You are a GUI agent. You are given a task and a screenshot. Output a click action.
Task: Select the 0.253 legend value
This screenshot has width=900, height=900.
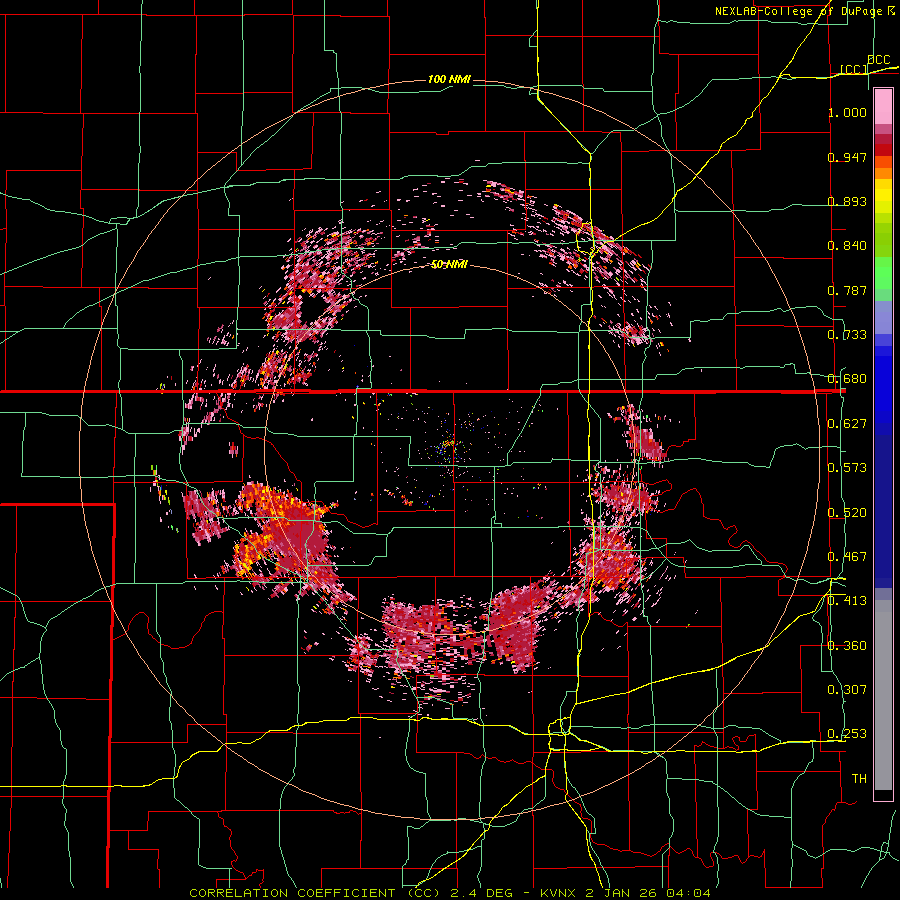pos(847,734)
